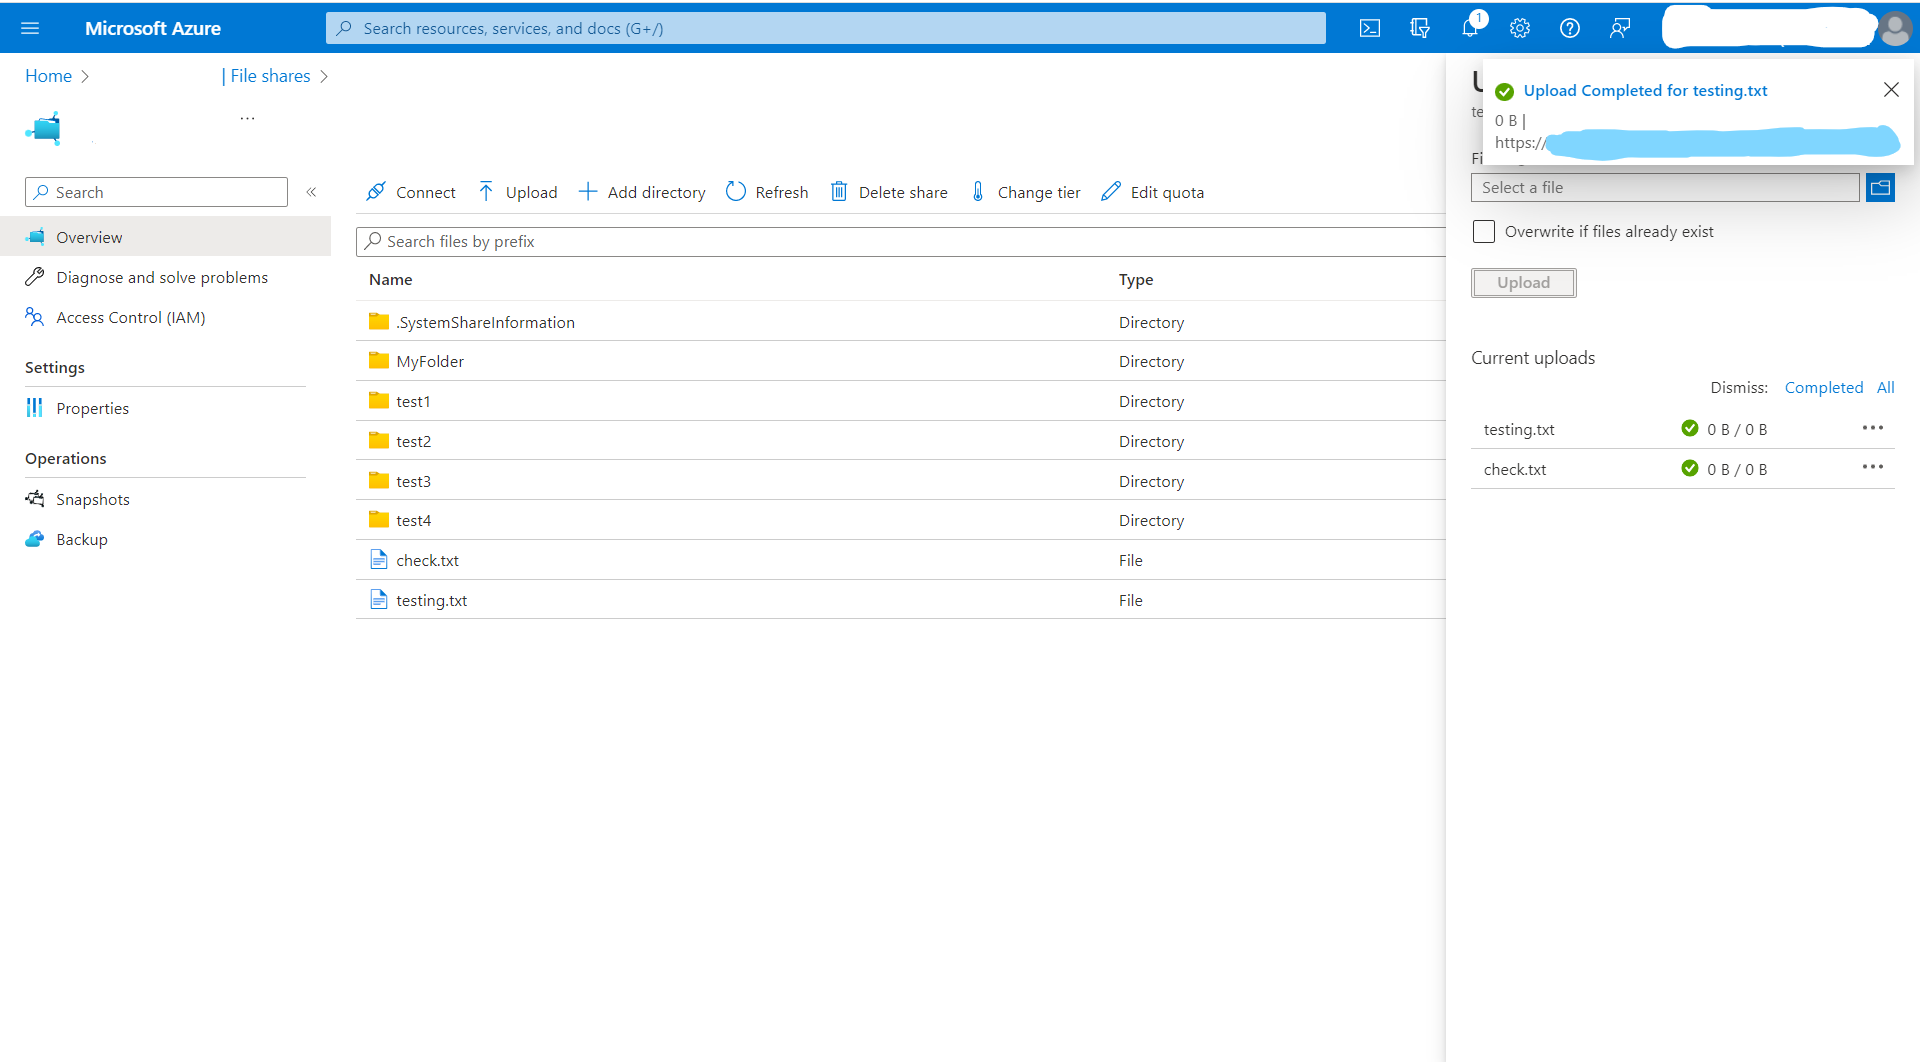The height and width of the screenshot is (1062, 1920).
Task: Open the ellipsis menu for testing.txt upload
Action: pyautogui.click(x=1873, y=428)
